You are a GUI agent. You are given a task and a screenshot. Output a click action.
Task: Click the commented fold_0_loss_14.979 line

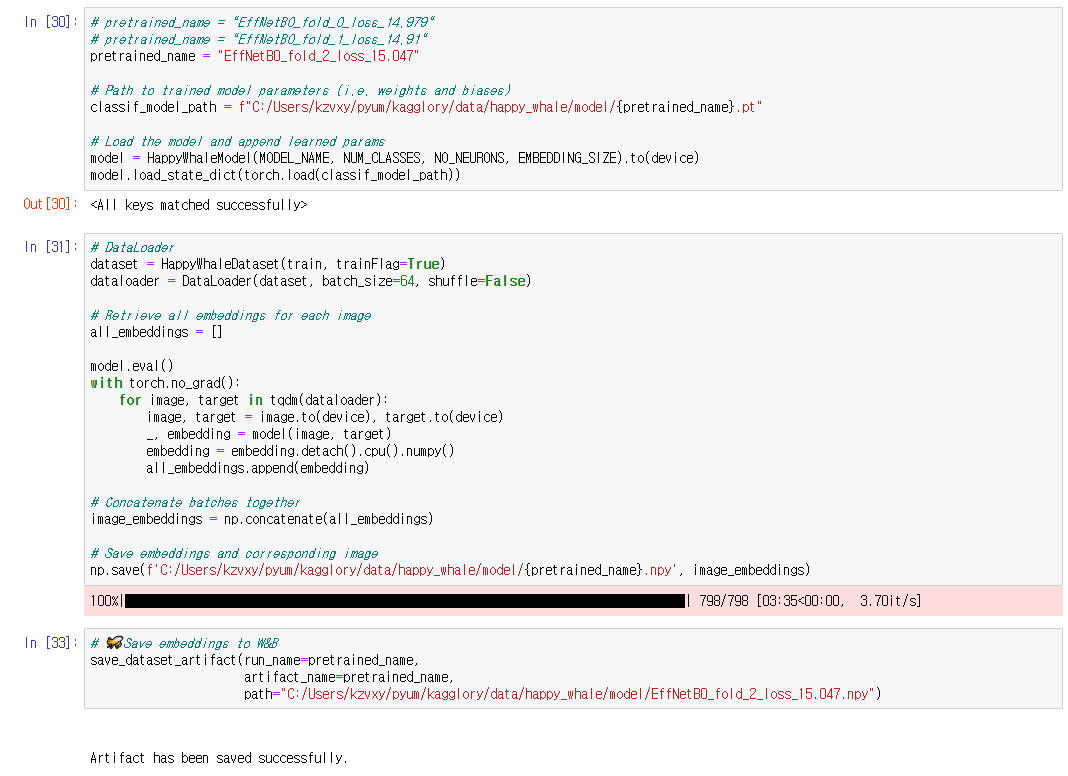point(262,22)
